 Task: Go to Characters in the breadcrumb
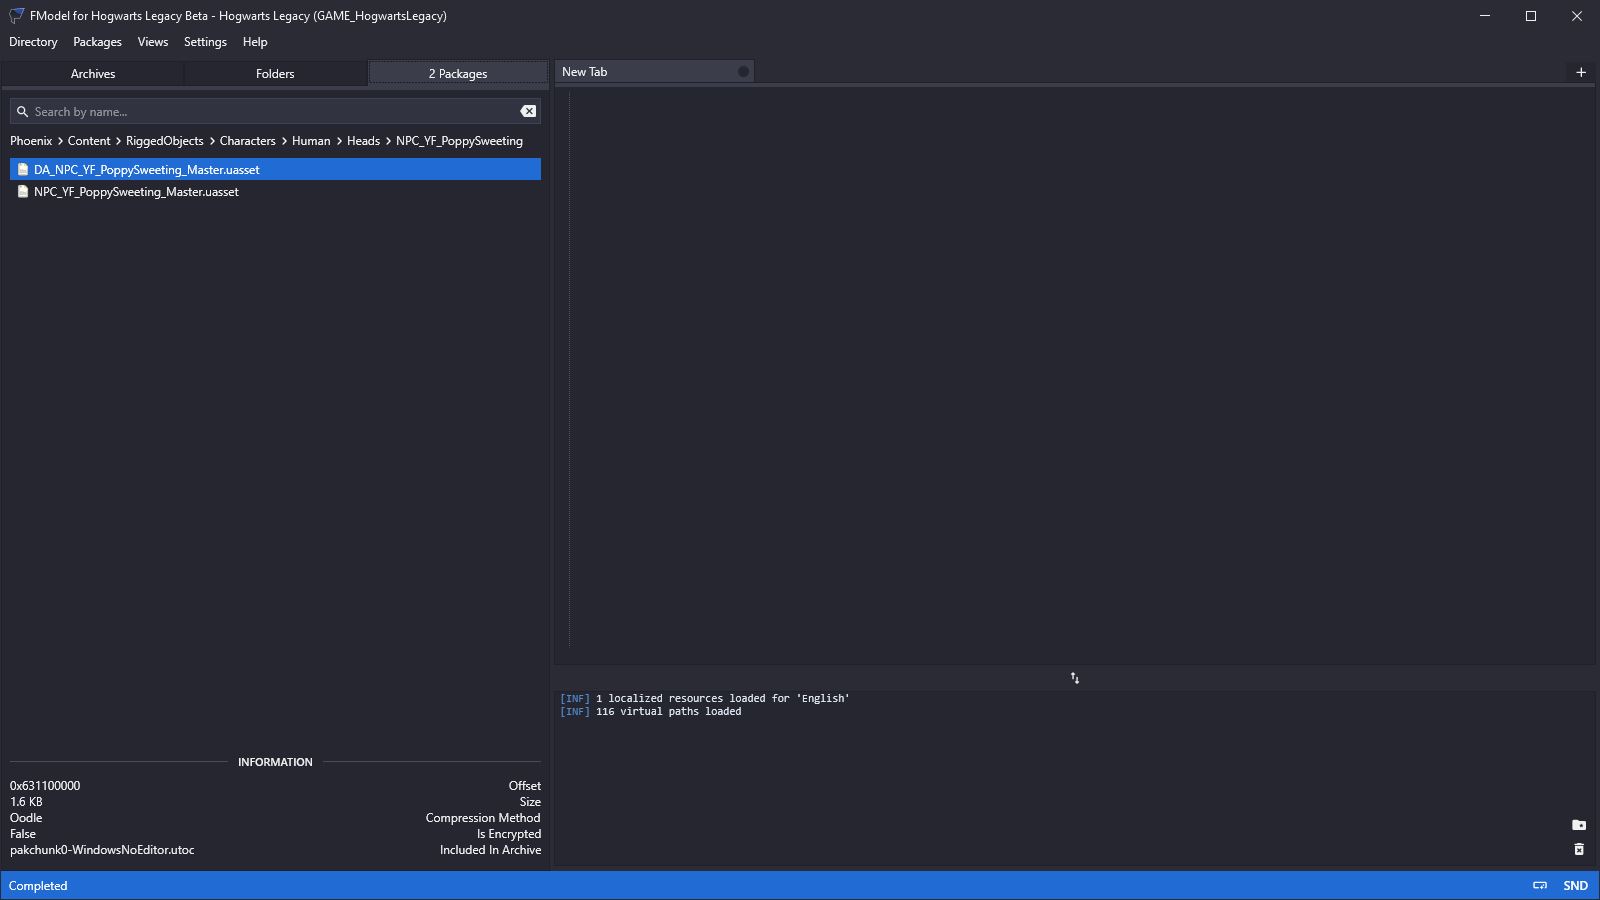(x=247, y=141)
